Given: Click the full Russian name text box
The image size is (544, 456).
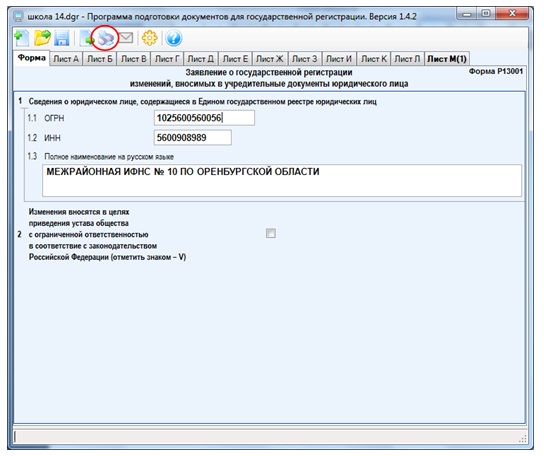Looking at the screenshot, I should pos(282,180).
